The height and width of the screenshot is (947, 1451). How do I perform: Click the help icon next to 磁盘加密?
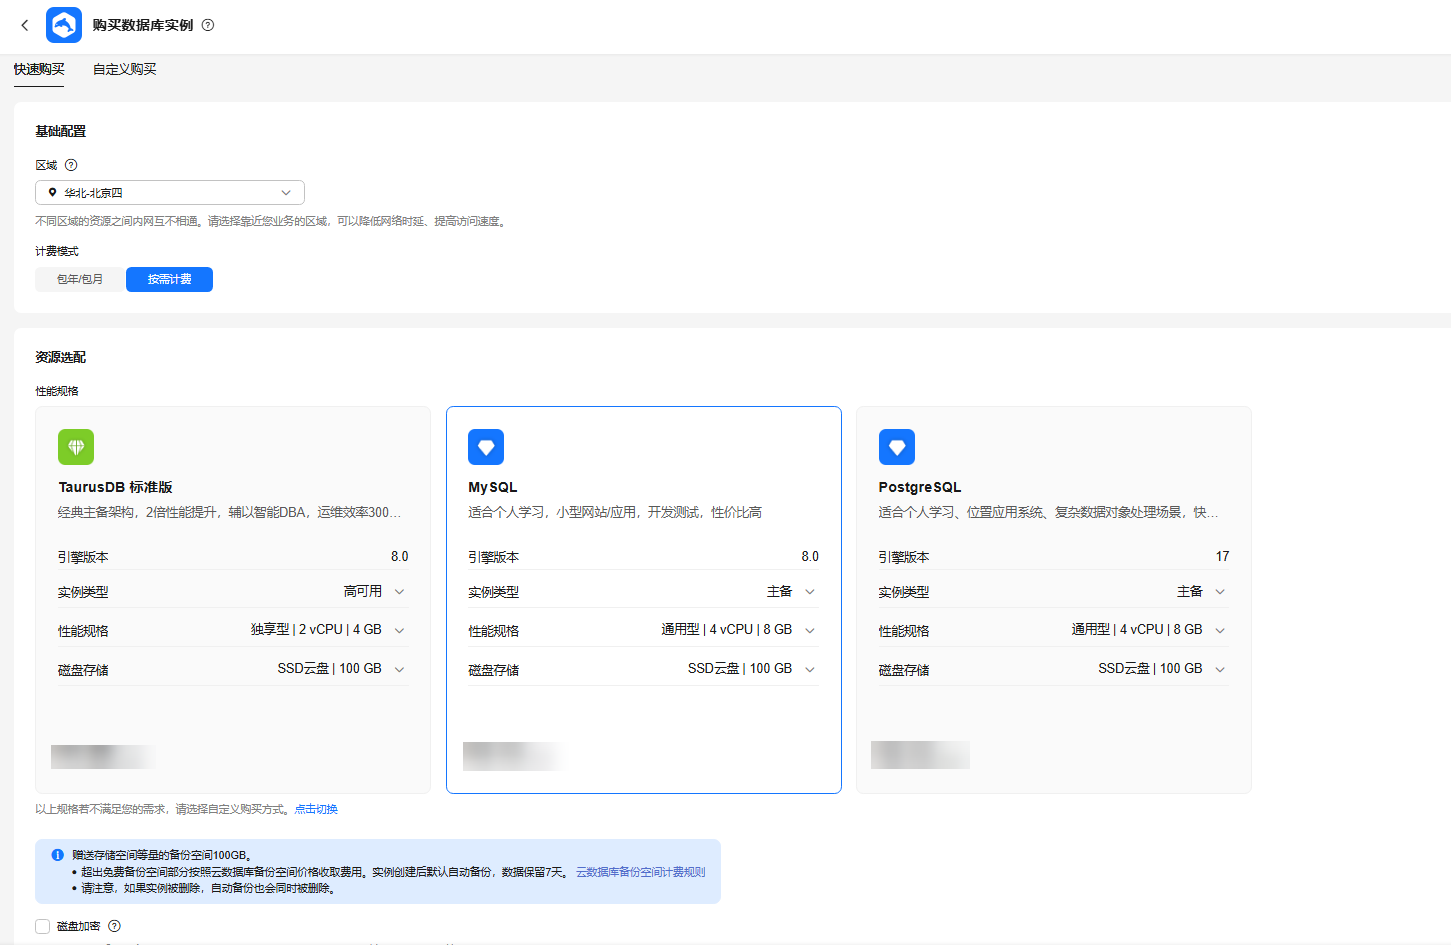[114, 926]
